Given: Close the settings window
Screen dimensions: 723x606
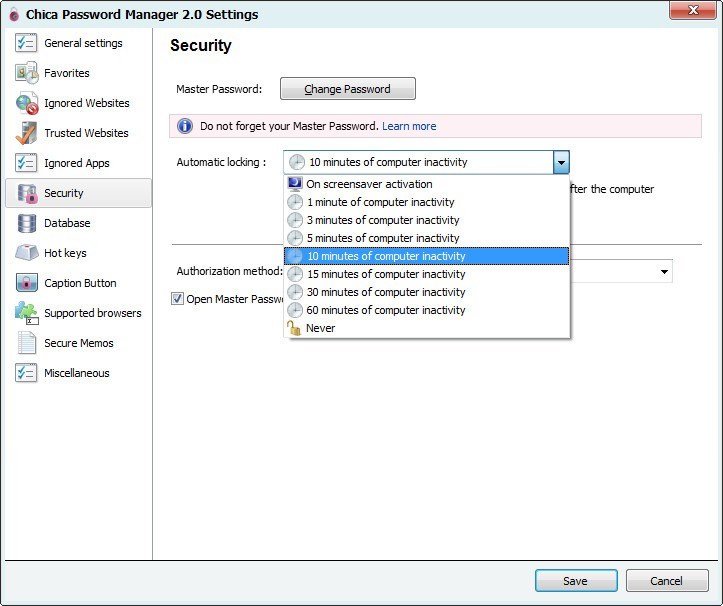Looking at the screenshot, I should click(x=693, y=10).
